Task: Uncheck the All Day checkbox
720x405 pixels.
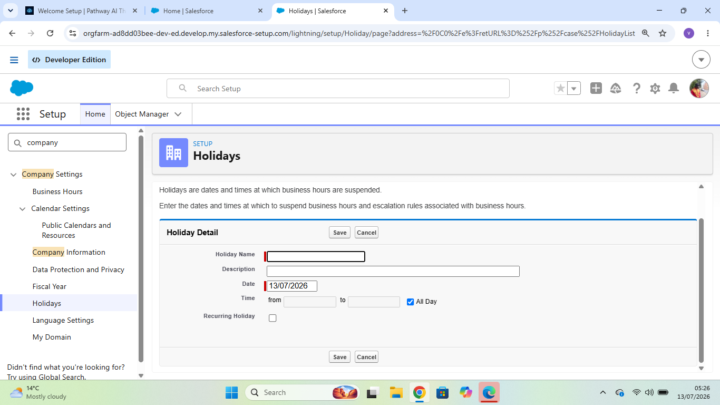Action: 410,302
